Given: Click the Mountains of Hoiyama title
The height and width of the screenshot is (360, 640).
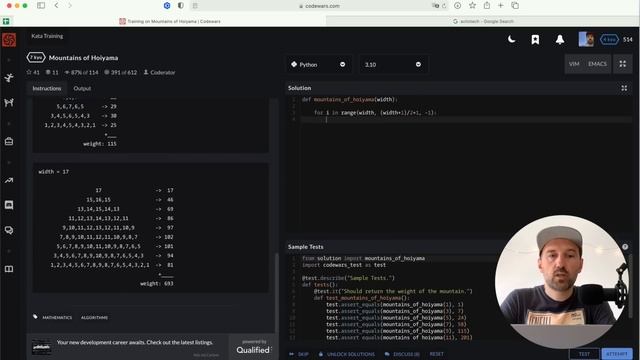Looking at the screenshot, I should pyautogui.click(x=83, y=58).
